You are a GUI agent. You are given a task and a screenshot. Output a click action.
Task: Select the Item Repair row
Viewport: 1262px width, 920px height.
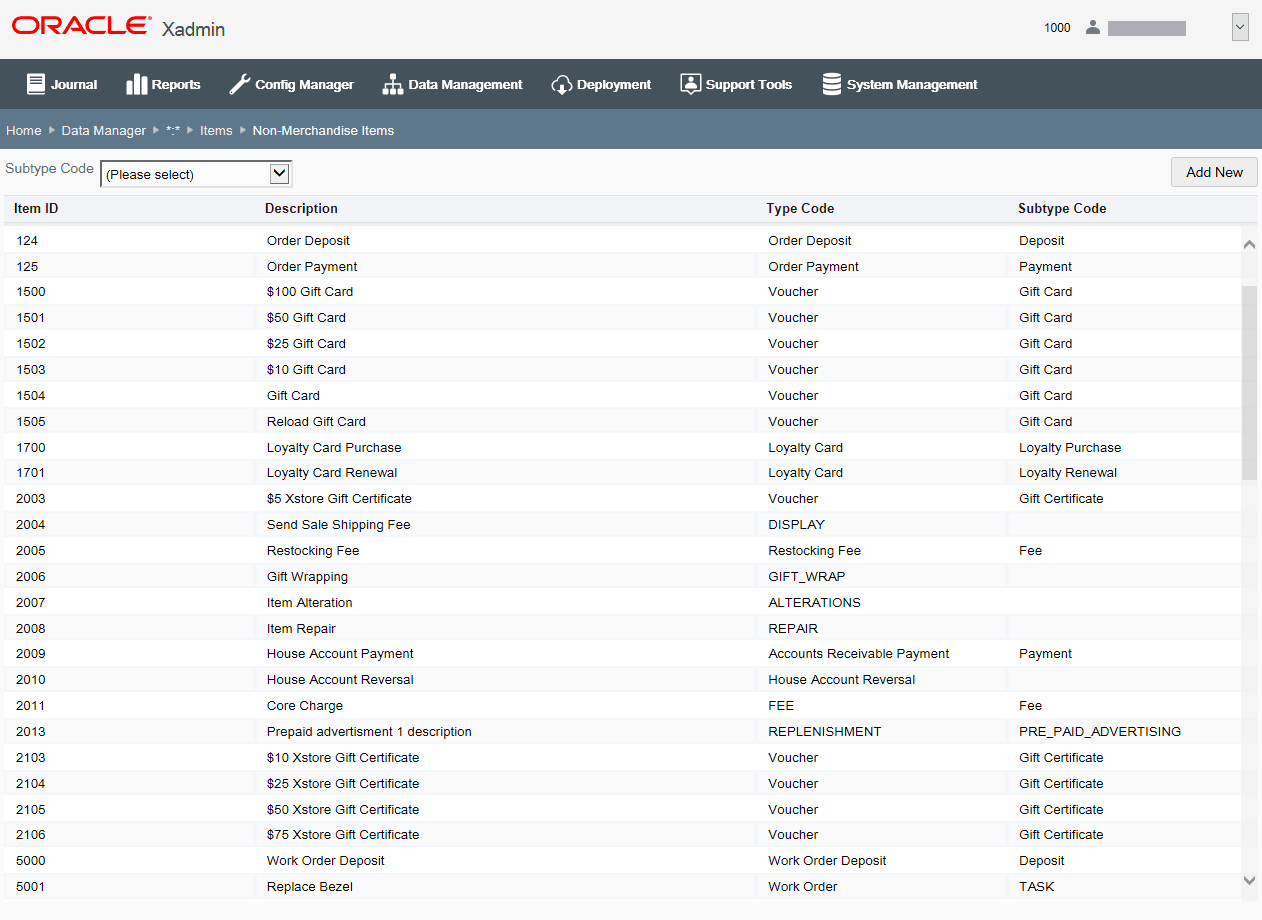click(622, 629)
